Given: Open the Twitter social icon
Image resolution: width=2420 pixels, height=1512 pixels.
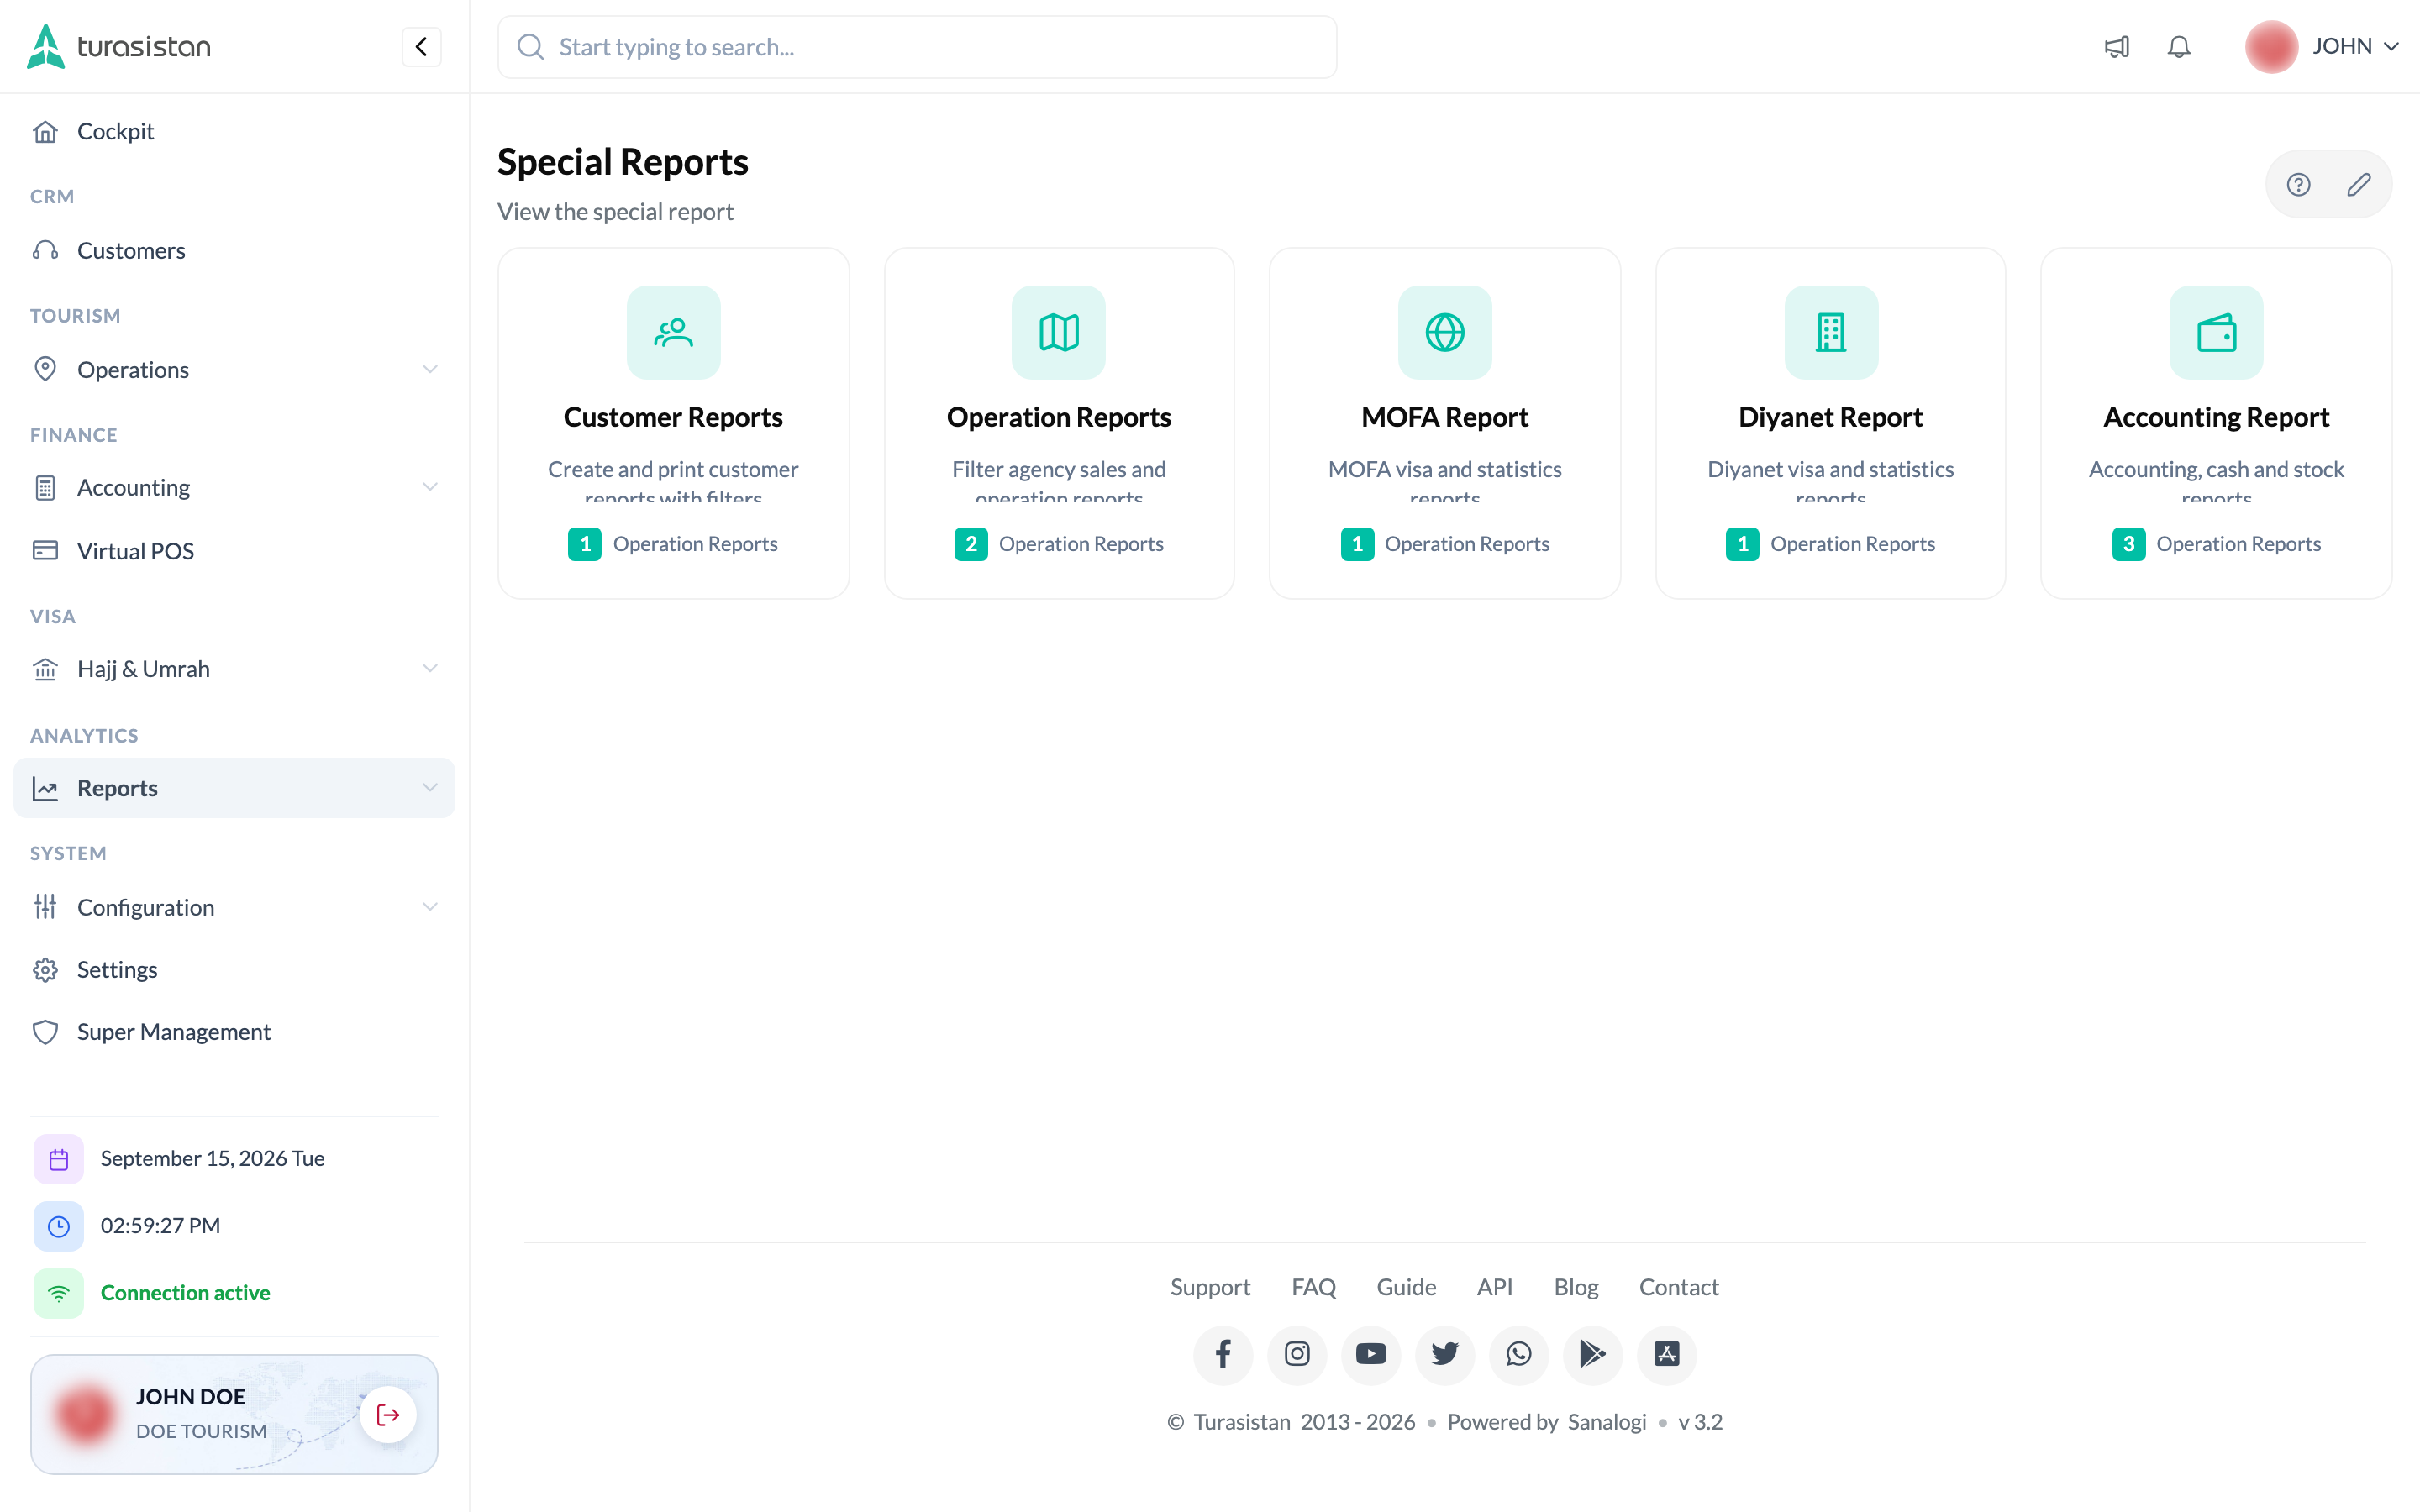Looking at the screenshot, I should click(x=1444, y=1354).
